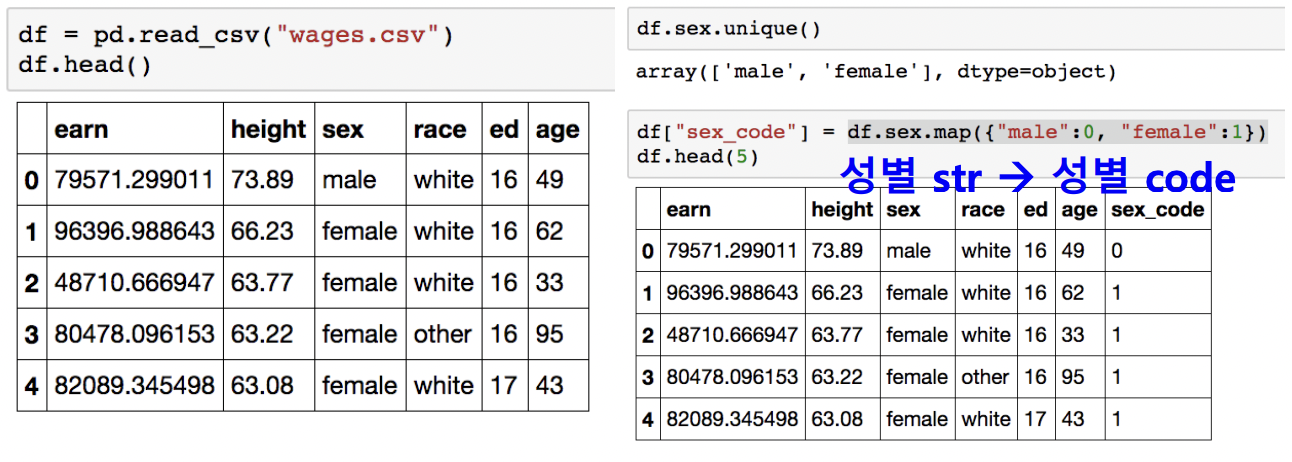Click height 63.08 in right table

pyautogui.click(x=837, y=419)
